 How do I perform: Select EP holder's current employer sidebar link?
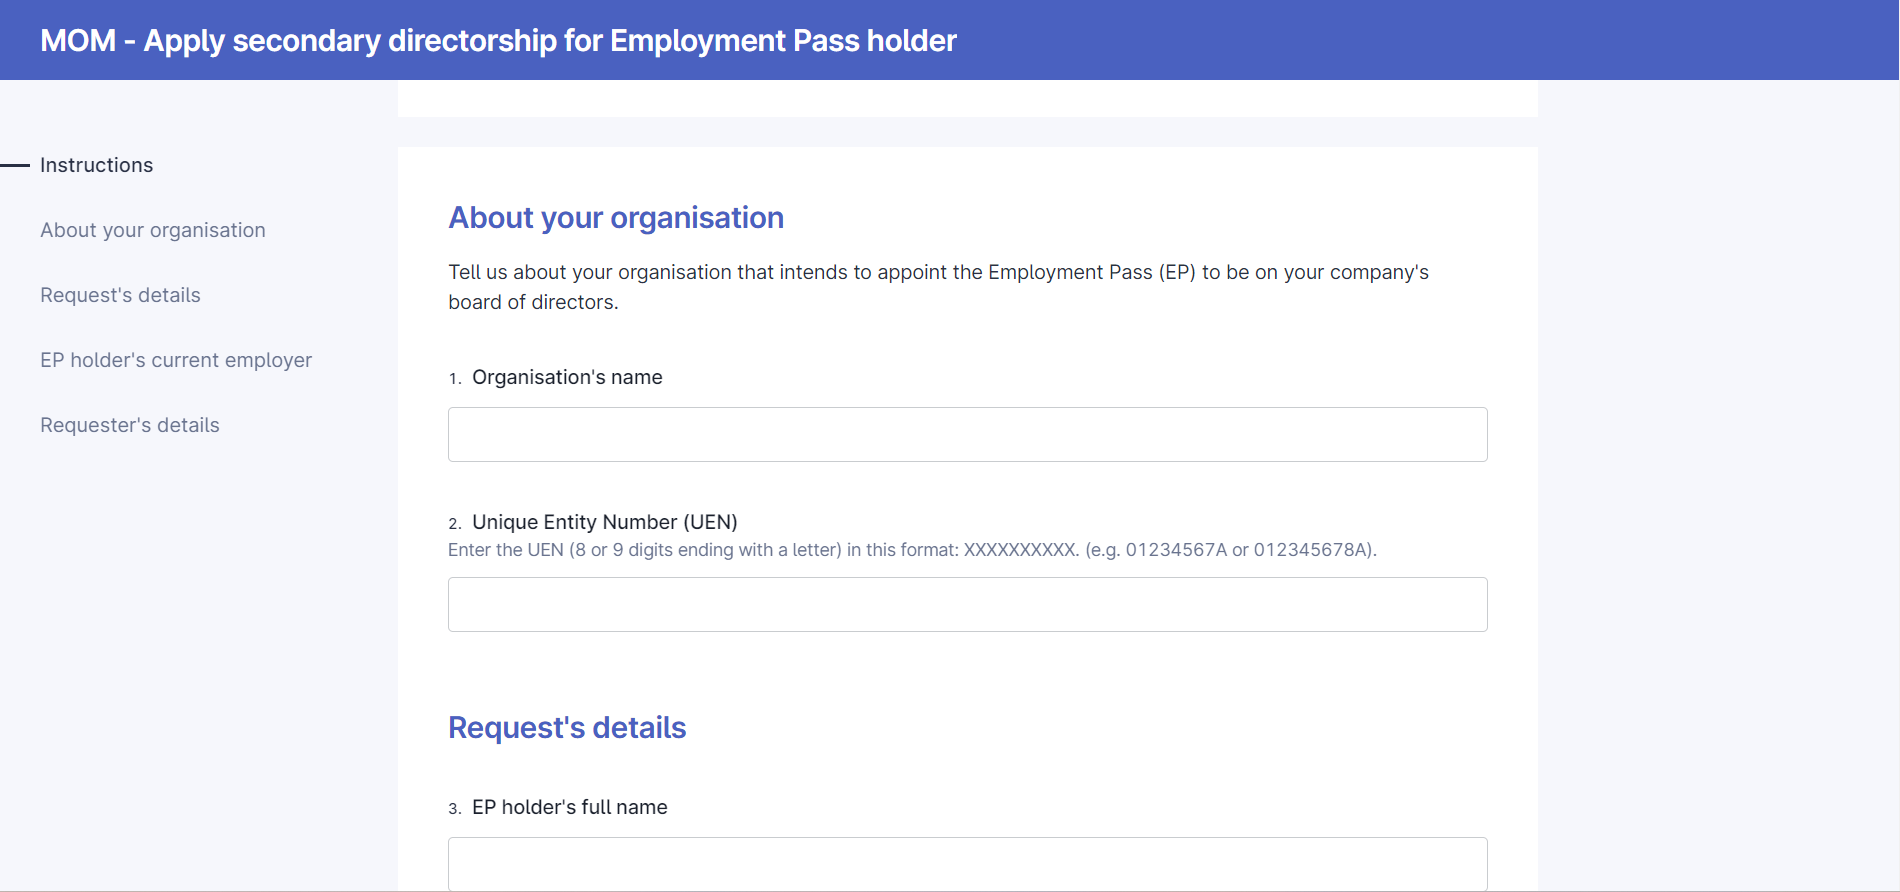tap(176, 360)
